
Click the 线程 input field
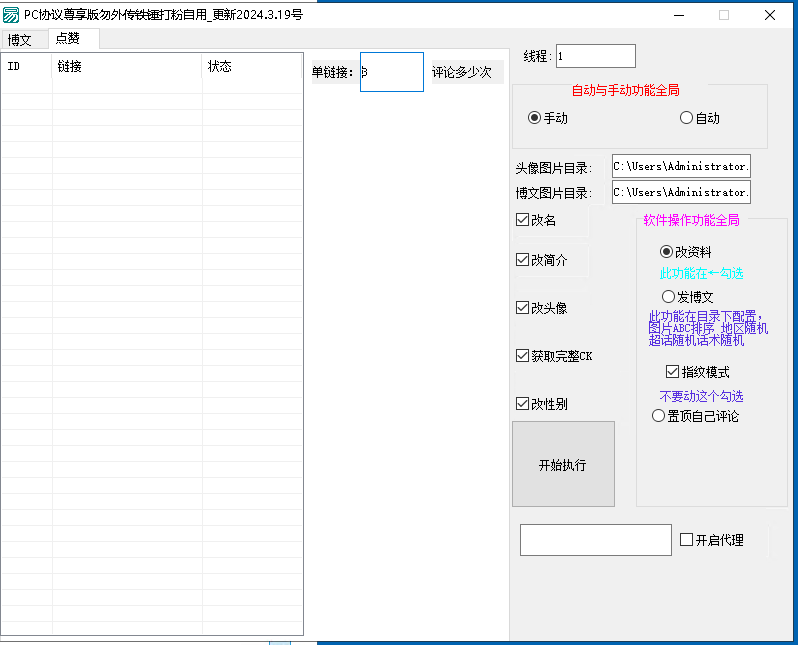(x=595, y=56)
